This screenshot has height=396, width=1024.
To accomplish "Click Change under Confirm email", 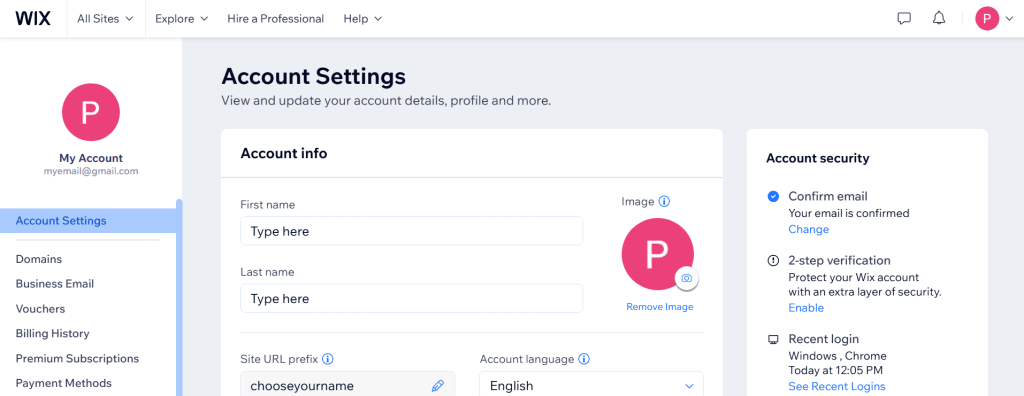I will point(808,229).
